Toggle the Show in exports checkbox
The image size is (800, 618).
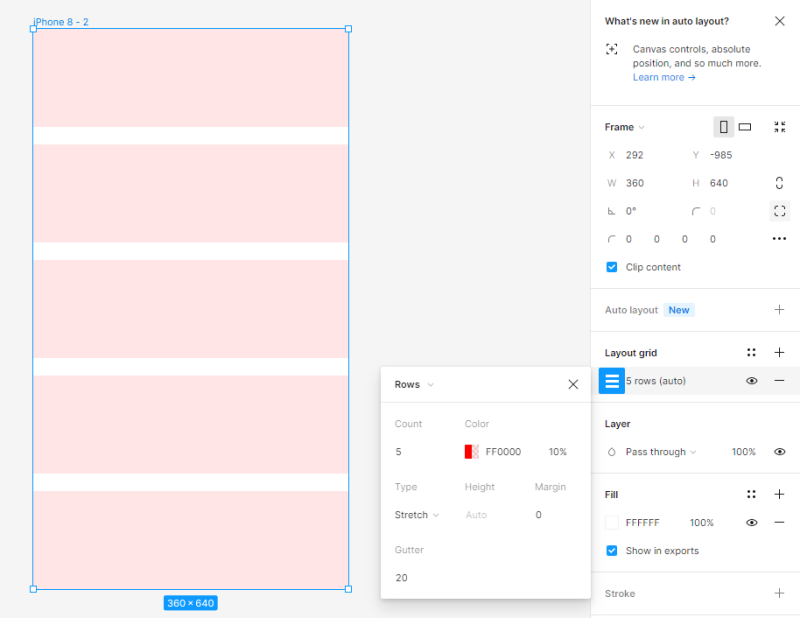coord(611,551)
